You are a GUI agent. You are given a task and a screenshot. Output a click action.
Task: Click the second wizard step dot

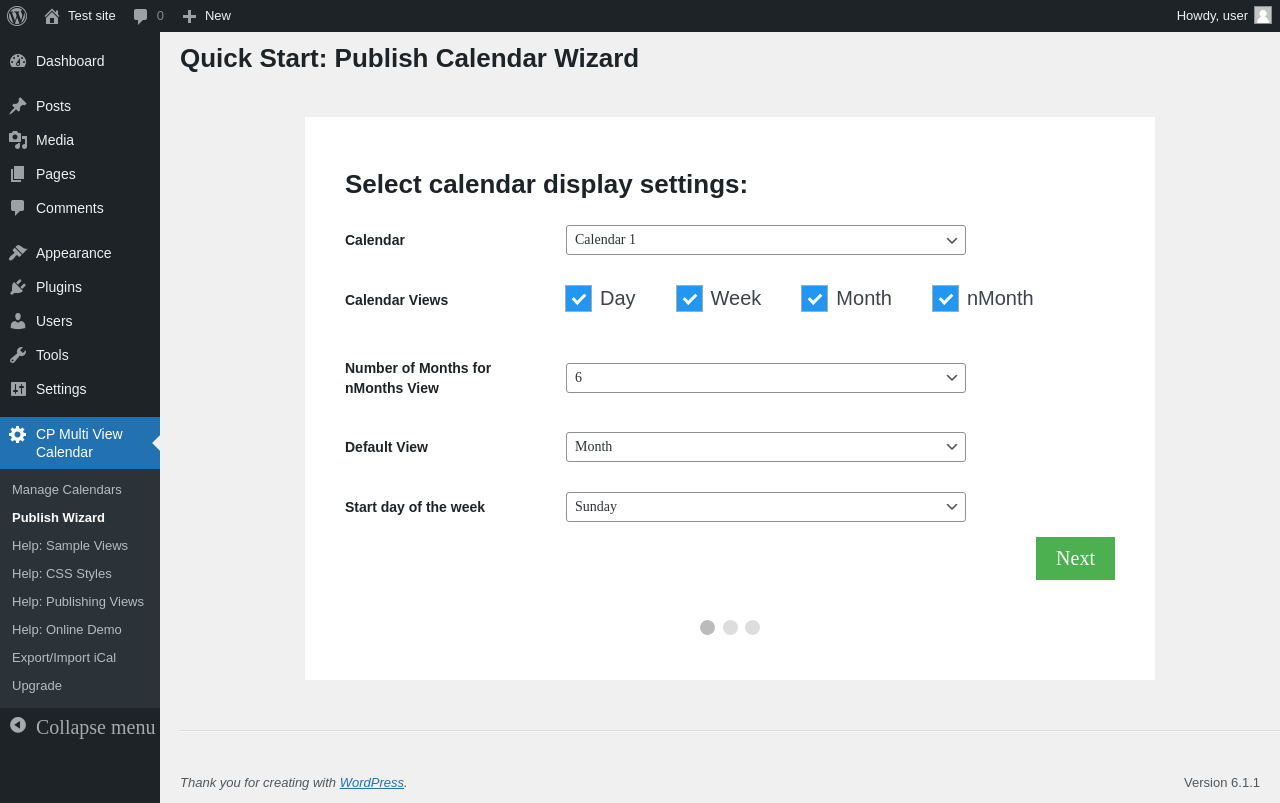(730, 628)
